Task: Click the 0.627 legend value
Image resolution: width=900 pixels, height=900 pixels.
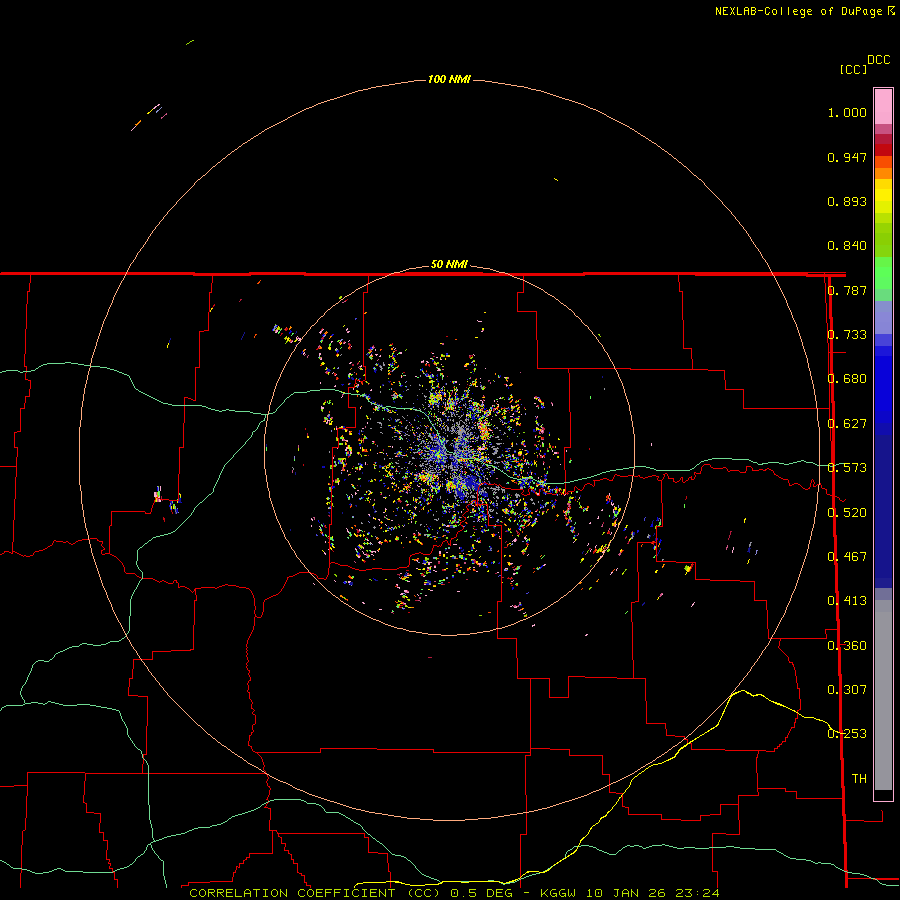Action: 847,424
